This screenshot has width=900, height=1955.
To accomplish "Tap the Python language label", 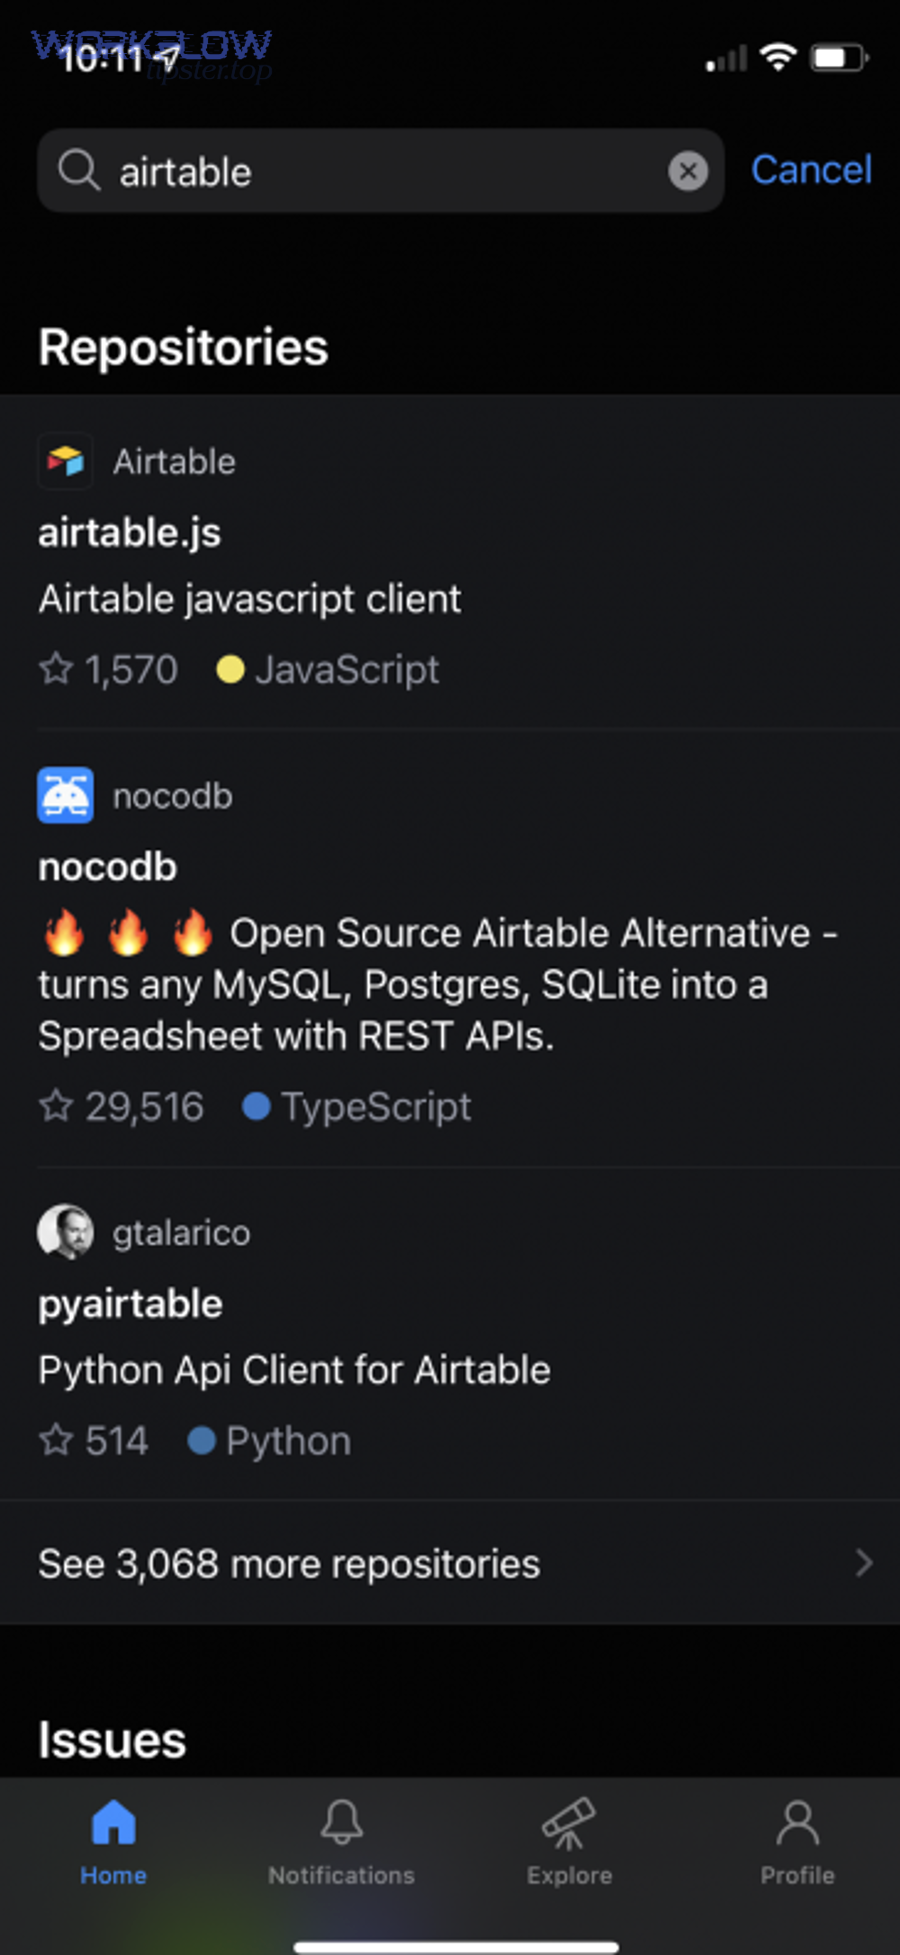I will click(288, 1442).
